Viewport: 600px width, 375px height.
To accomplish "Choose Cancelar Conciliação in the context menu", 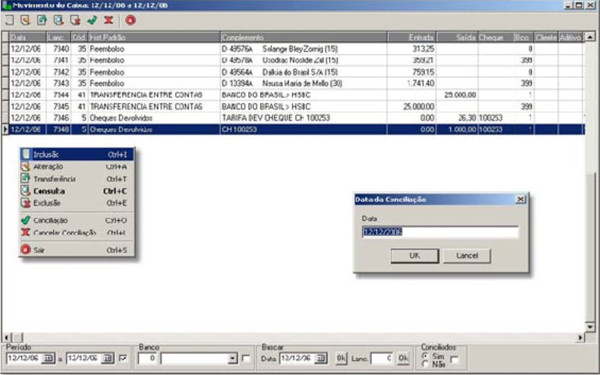I will point(77,232).
